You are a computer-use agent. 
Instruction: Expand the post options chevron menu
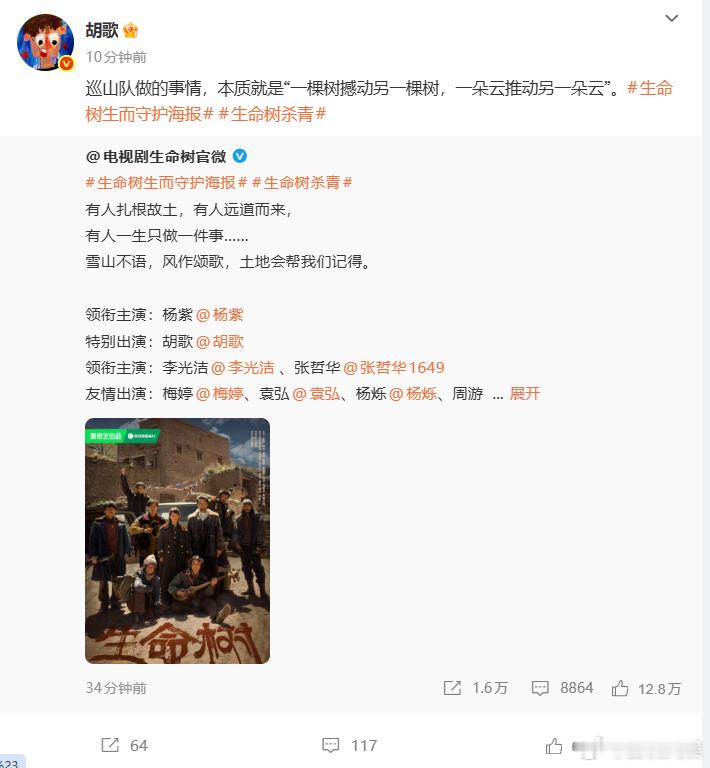671,18
